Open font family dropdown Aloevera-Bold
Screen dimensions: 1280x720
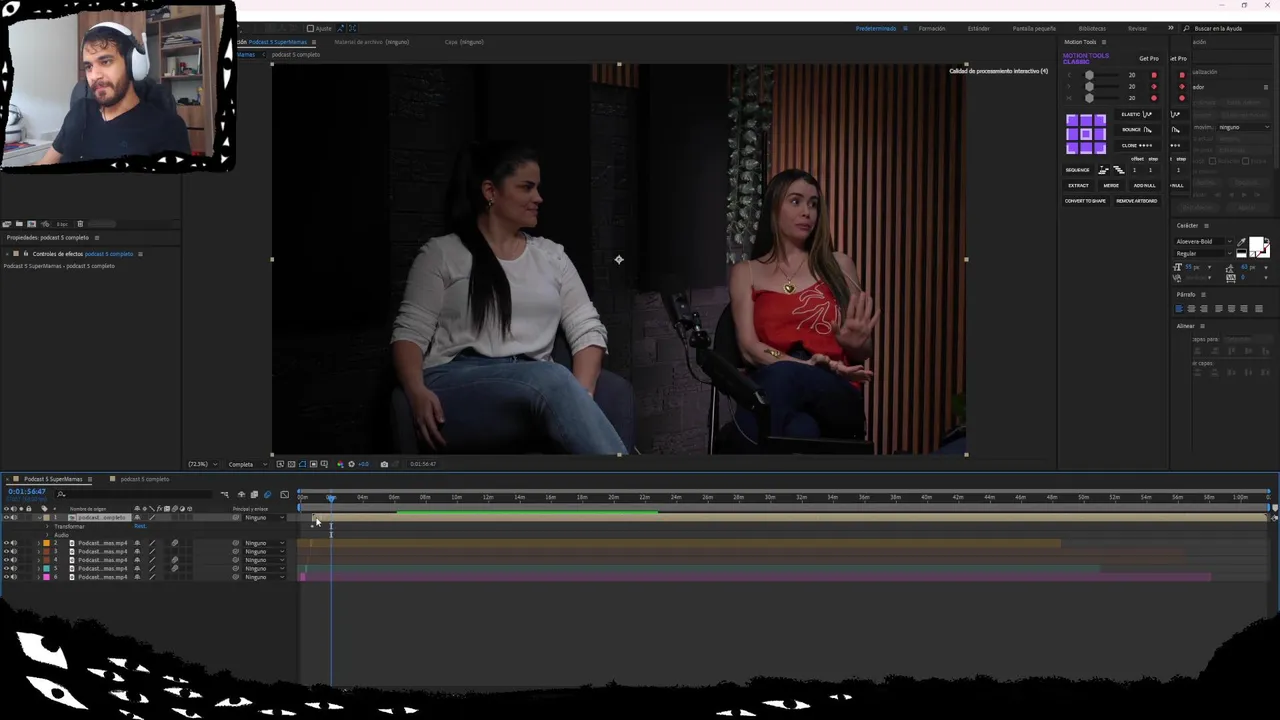click(x=1204, y=241)
